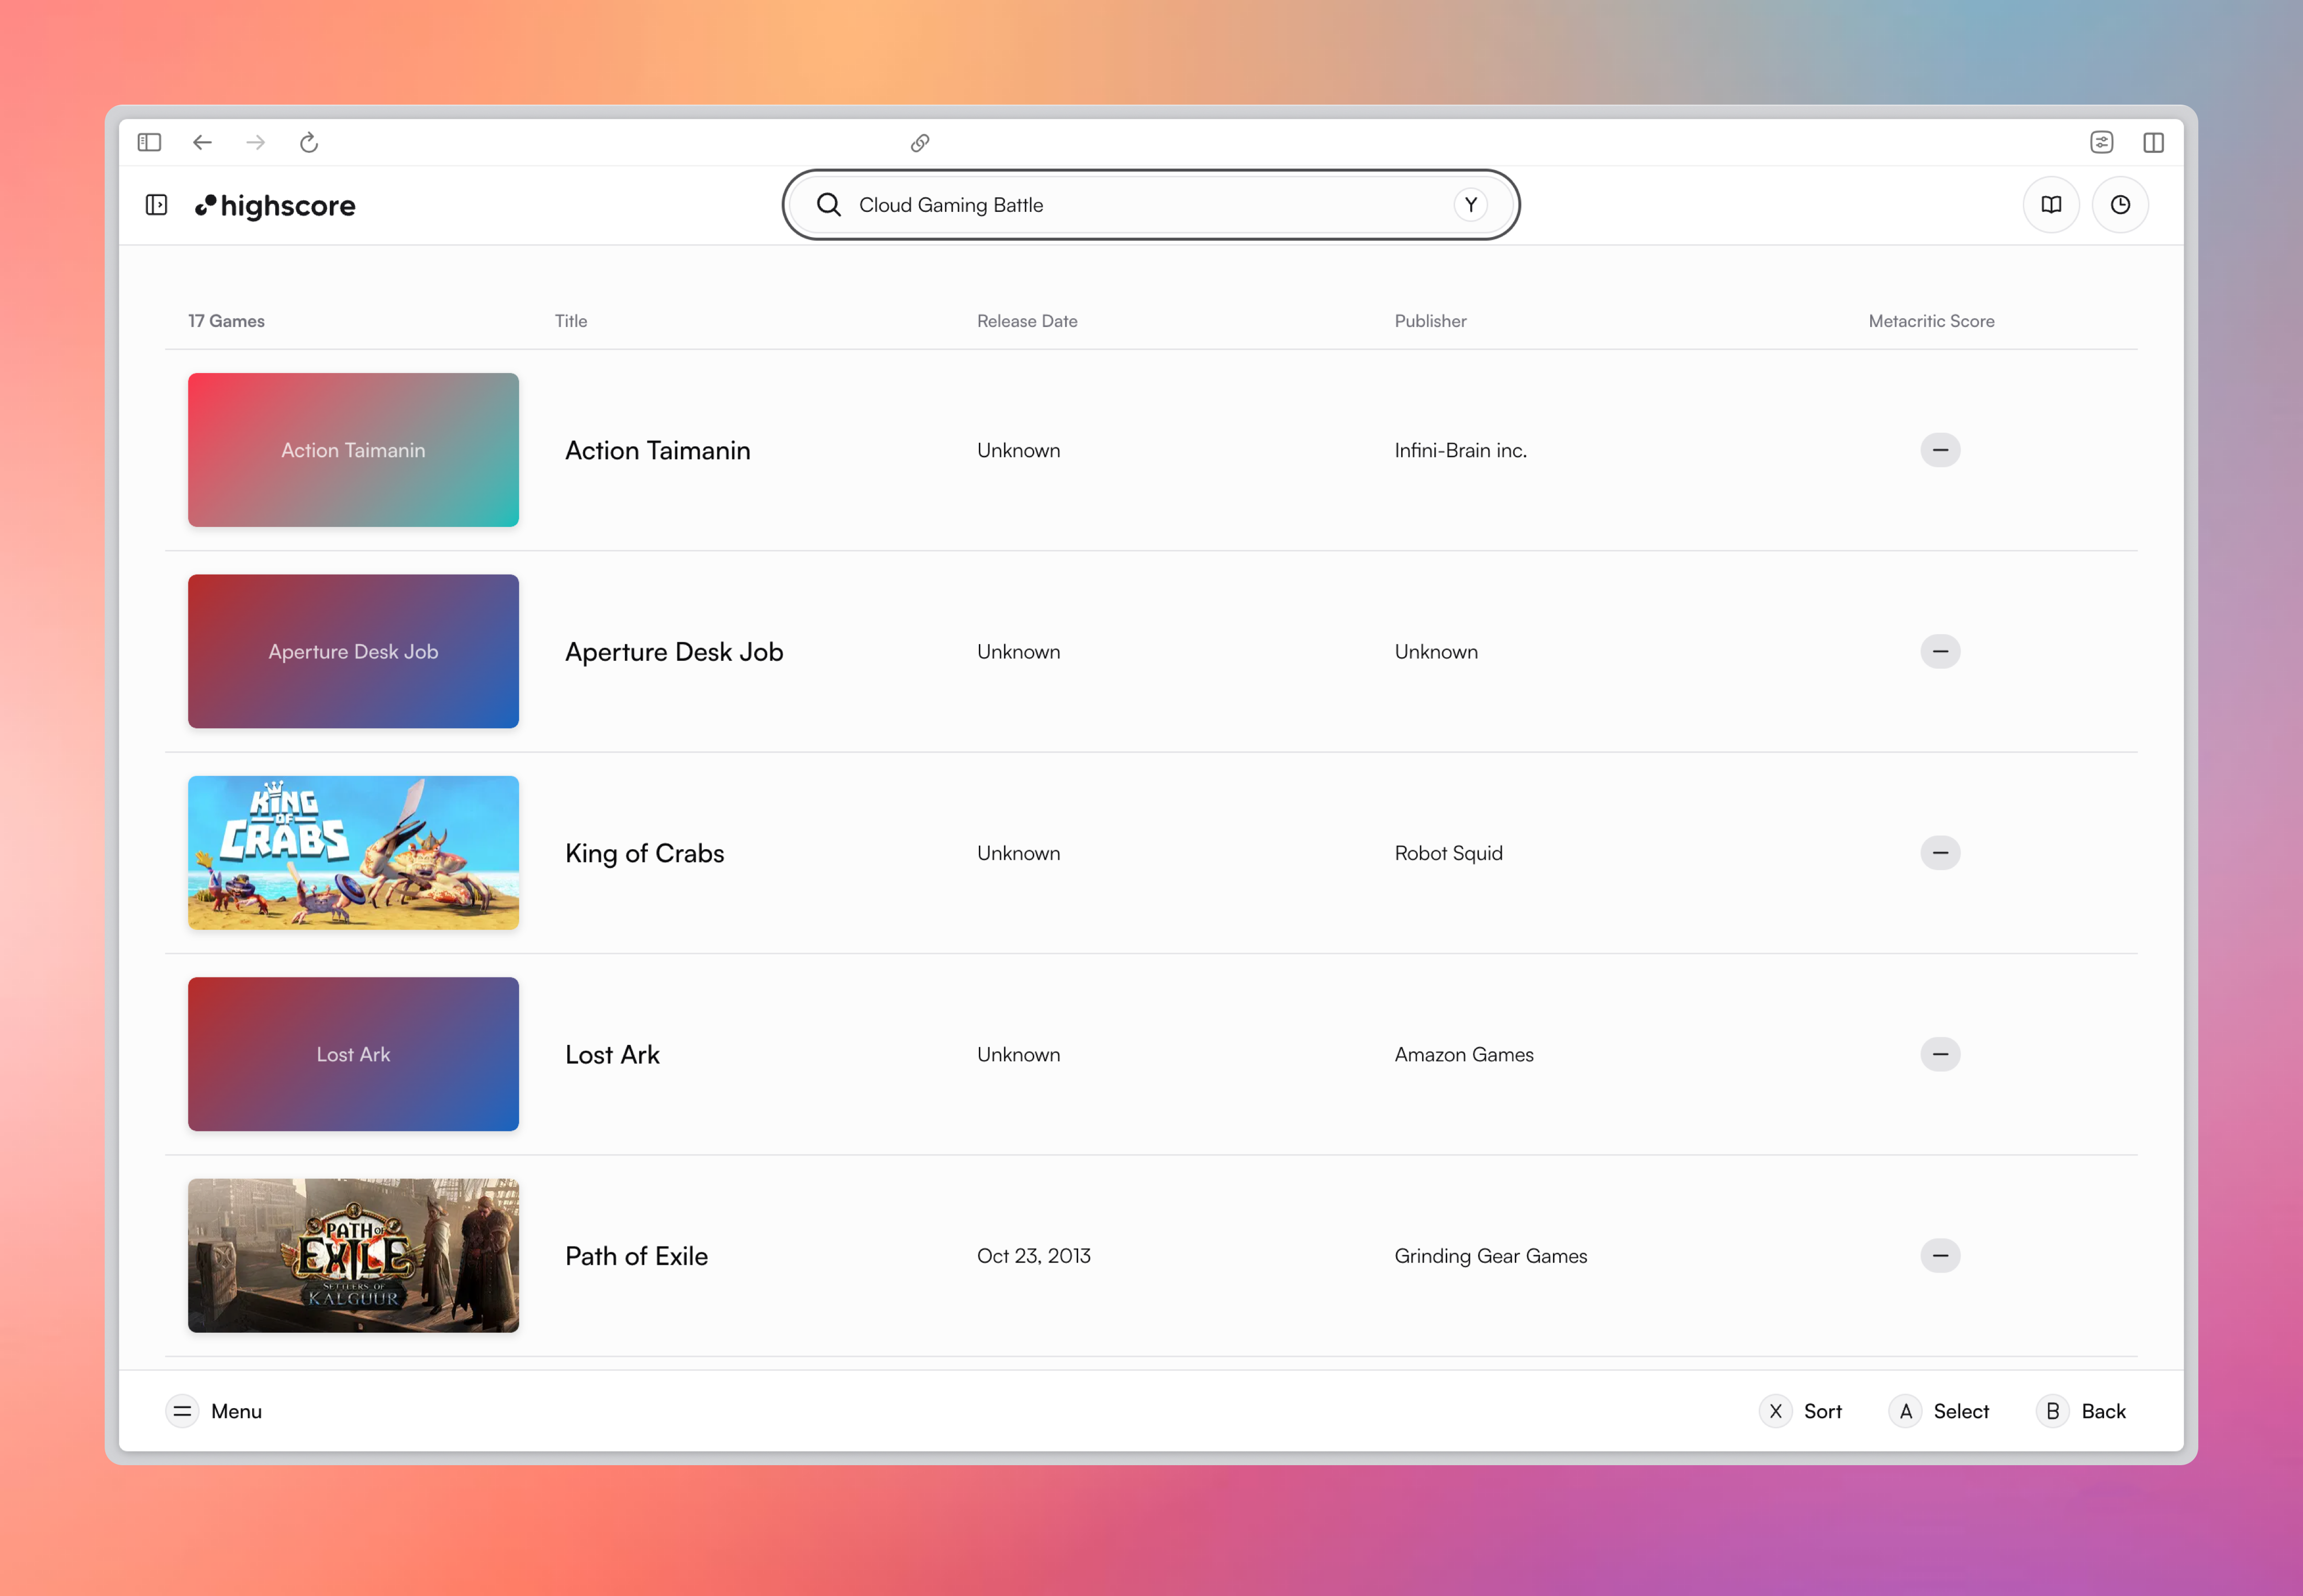Open the Path of Exile cover art
2303x1596 pixels.
[353, 1255]
